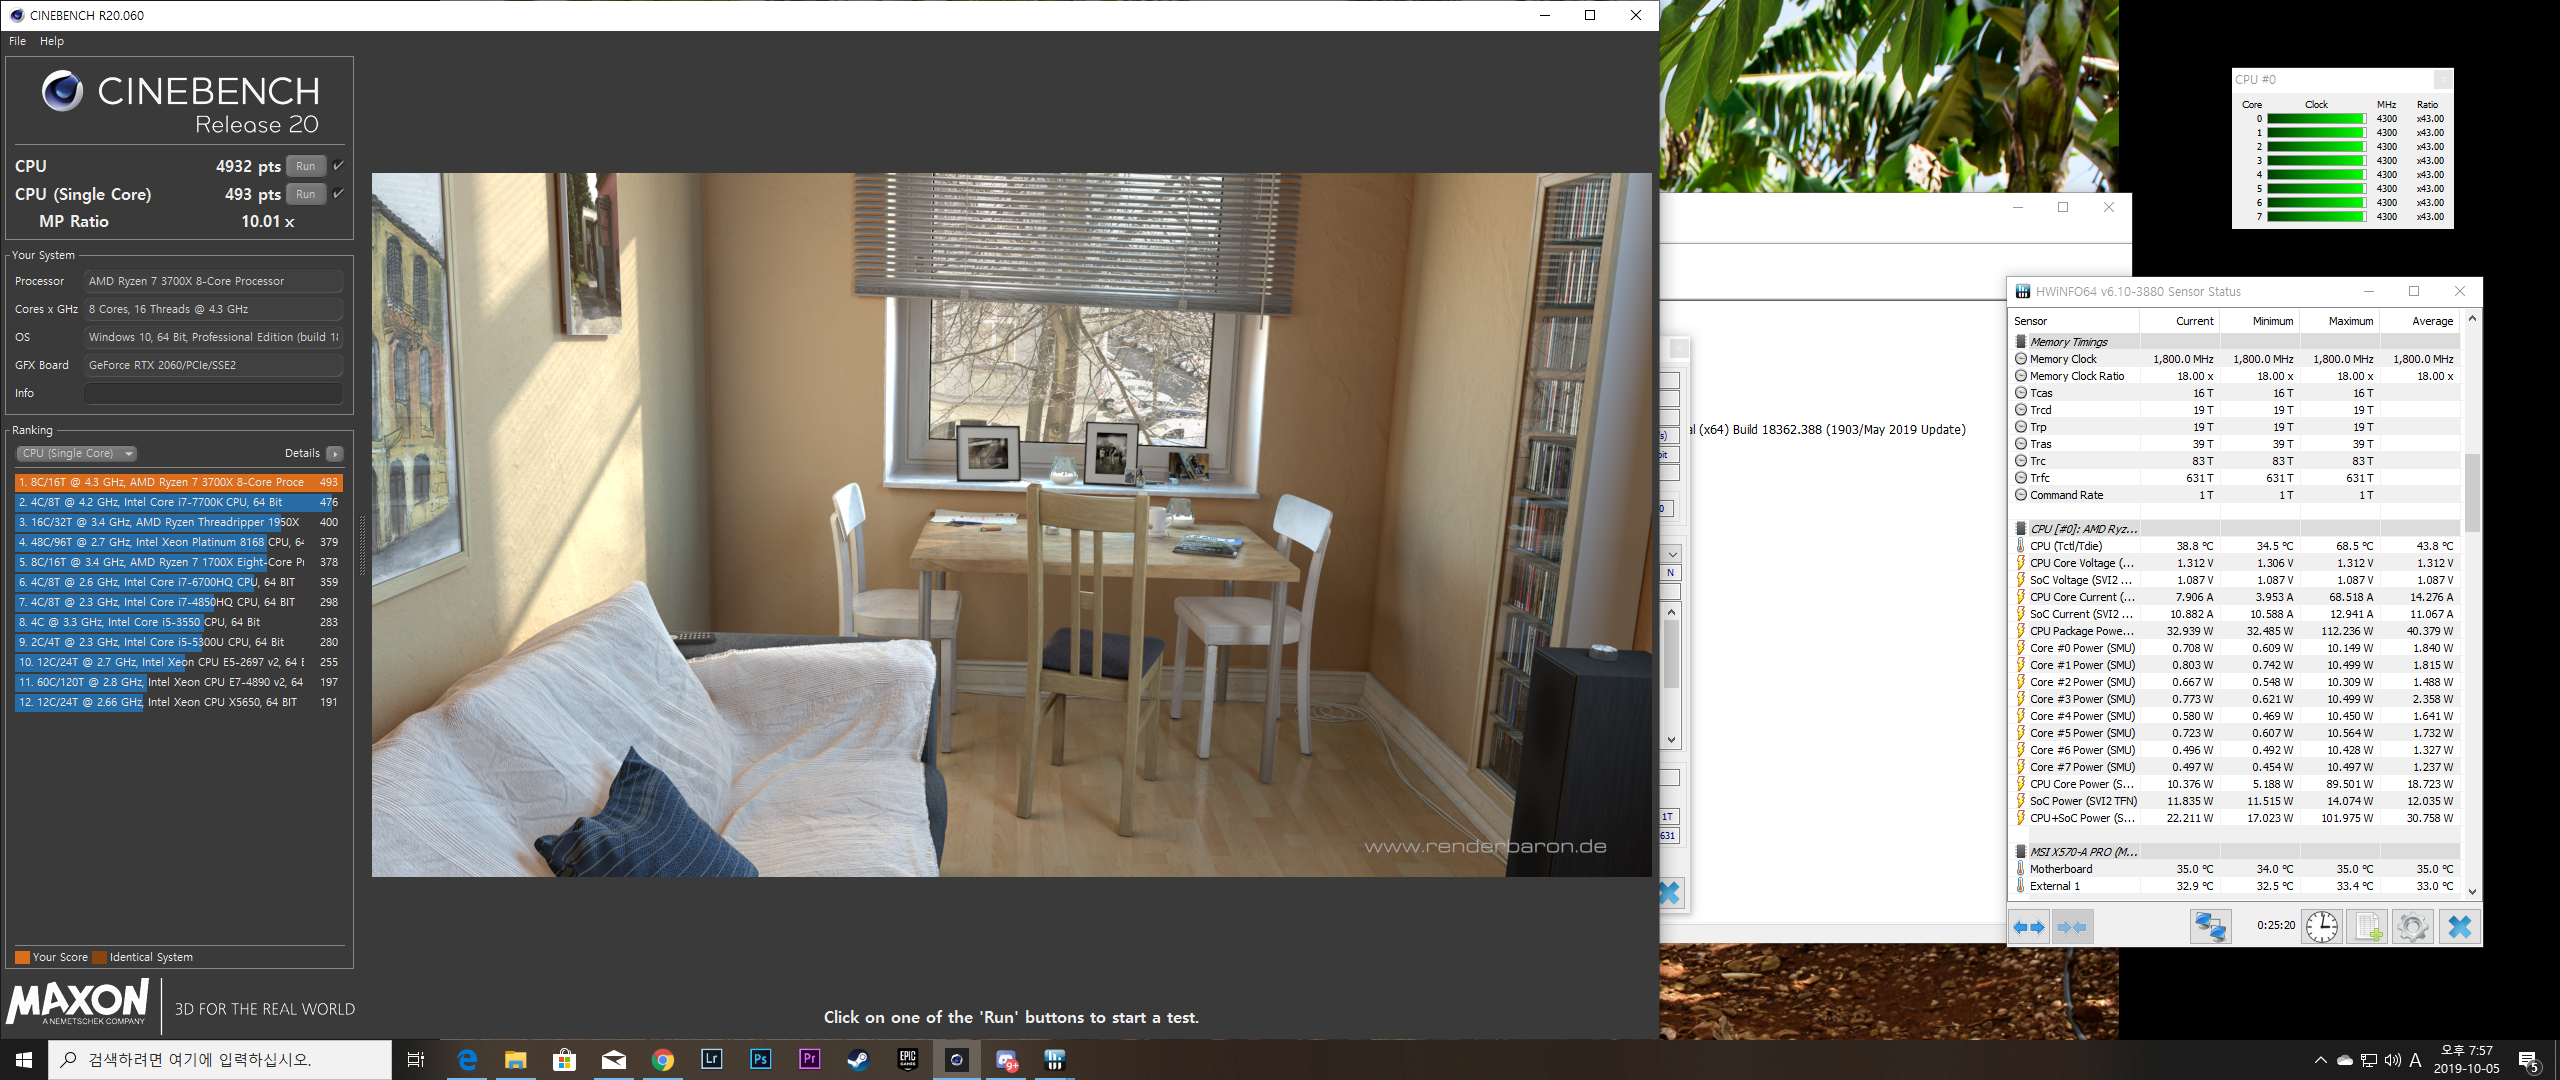The height and width of the screenshot is (1080, 2560).
Task: Select ranking row Xeon E7-4890 v2 197
Action: [179, 682]
